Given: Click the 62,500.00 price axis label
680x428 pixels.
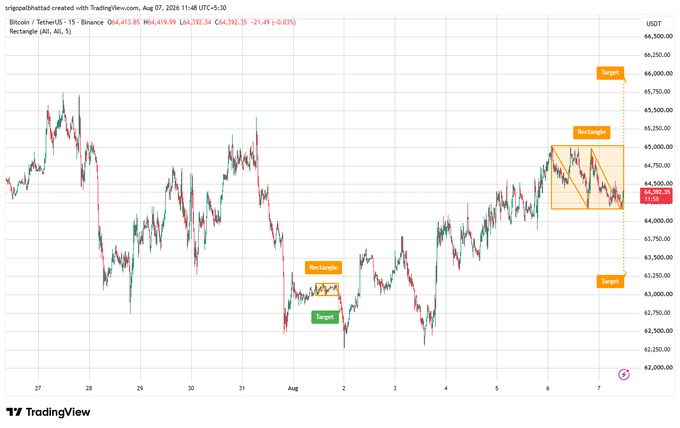Looking at the screenshot, I should [x=658, y=331].
